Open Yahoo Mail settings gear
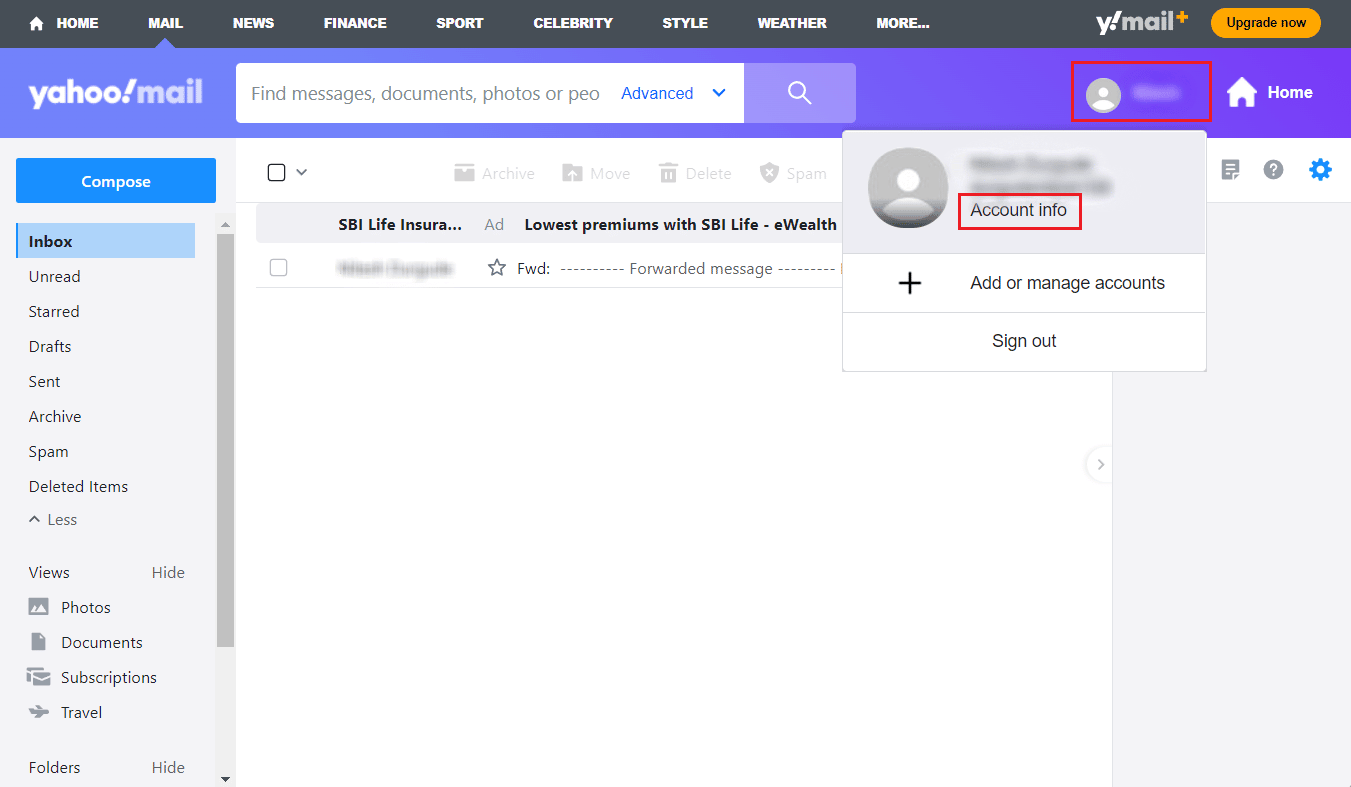Image resolution: width=1351 pixels, height=787 pixels. point(1320,169)
